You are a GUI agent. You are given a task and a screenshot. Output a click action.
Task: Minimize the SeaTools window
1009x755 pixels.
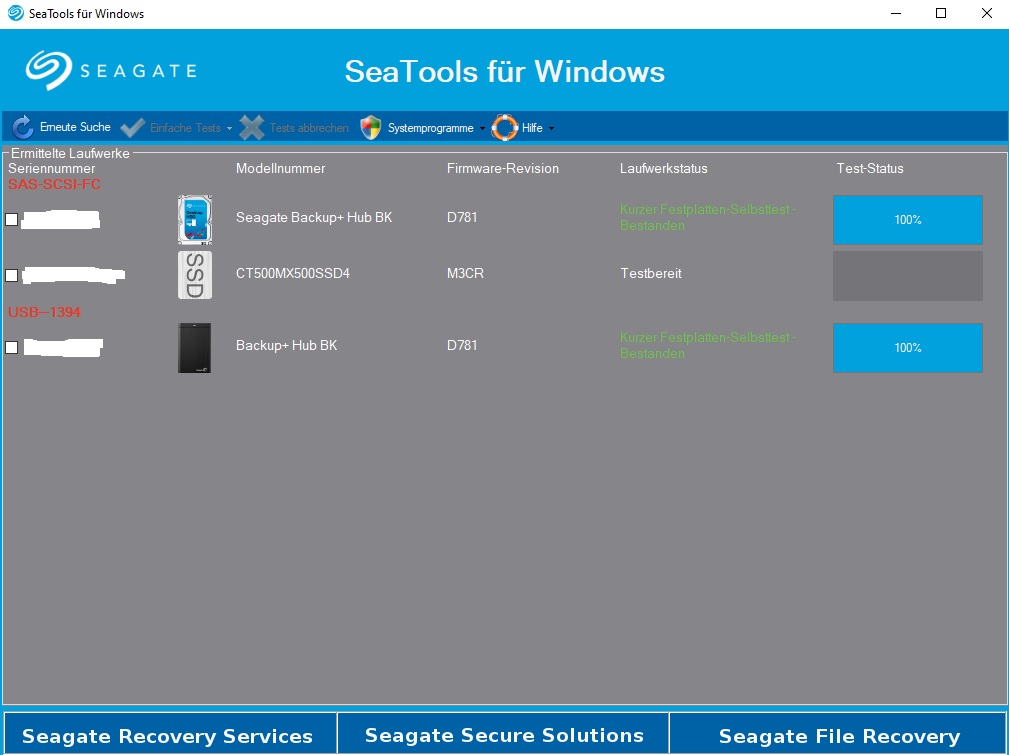click(896, 13)
